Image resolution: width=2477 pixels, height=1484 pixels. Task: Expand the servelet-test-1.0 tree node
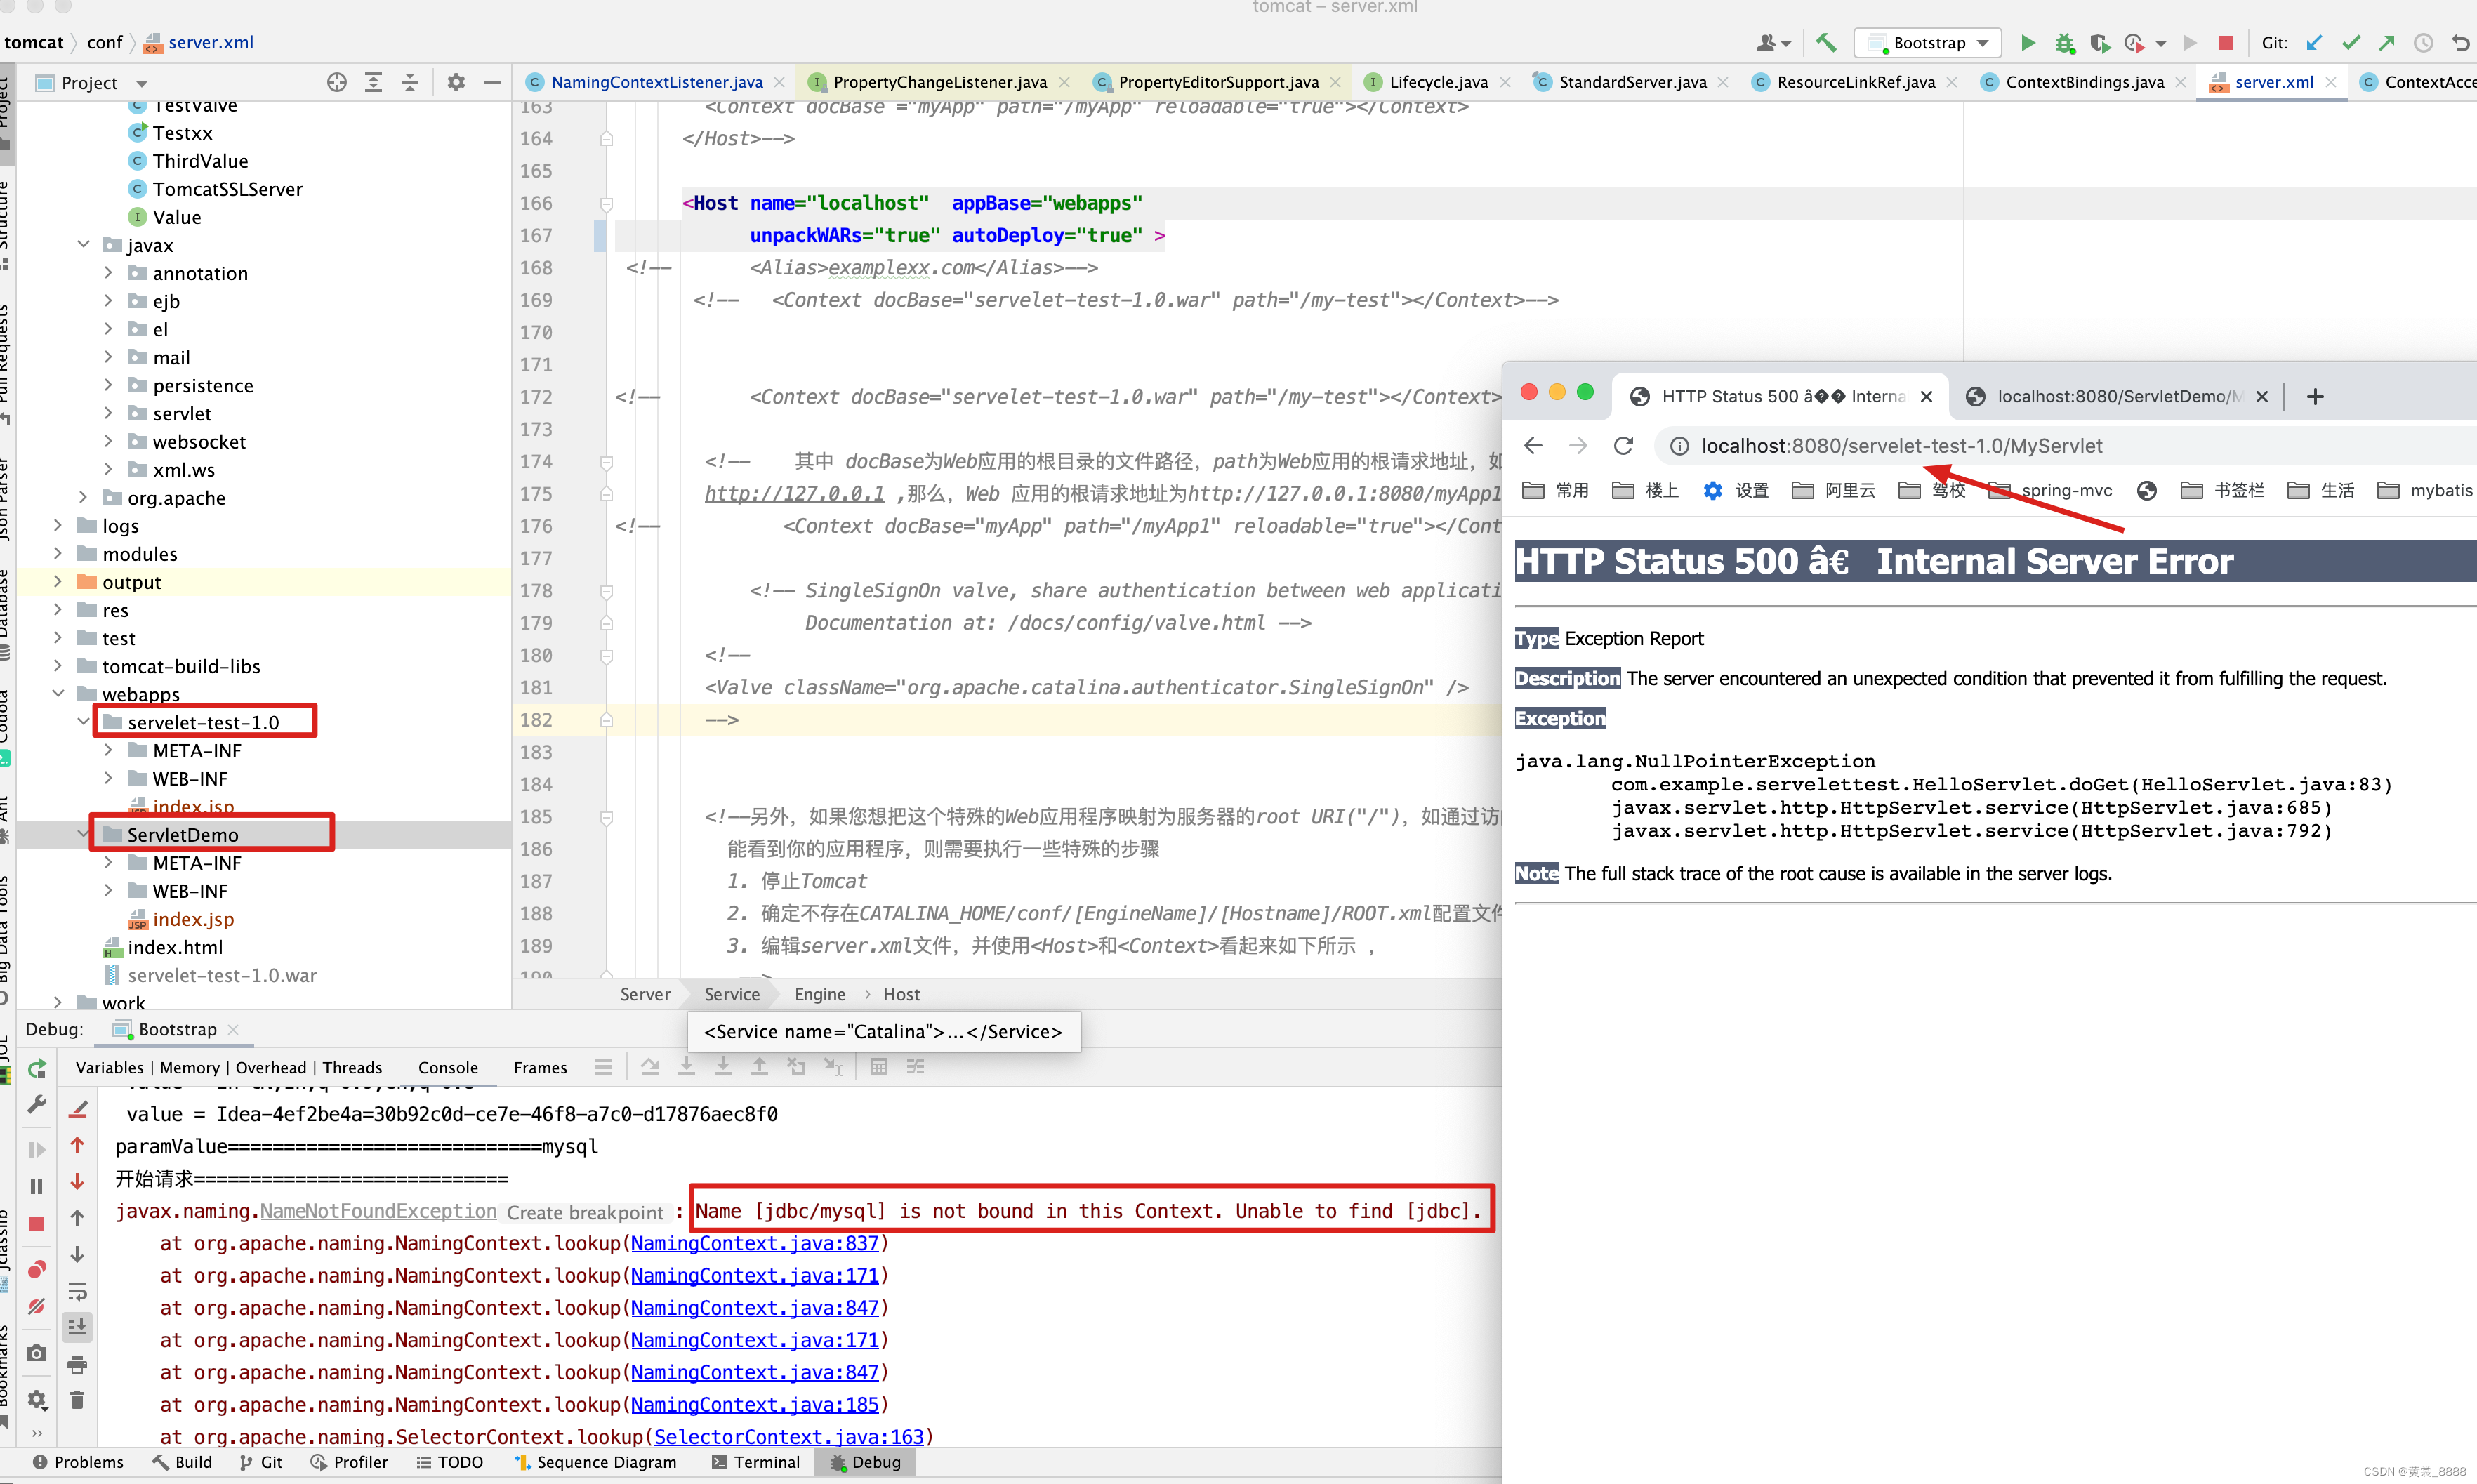[x=88, y=721]
